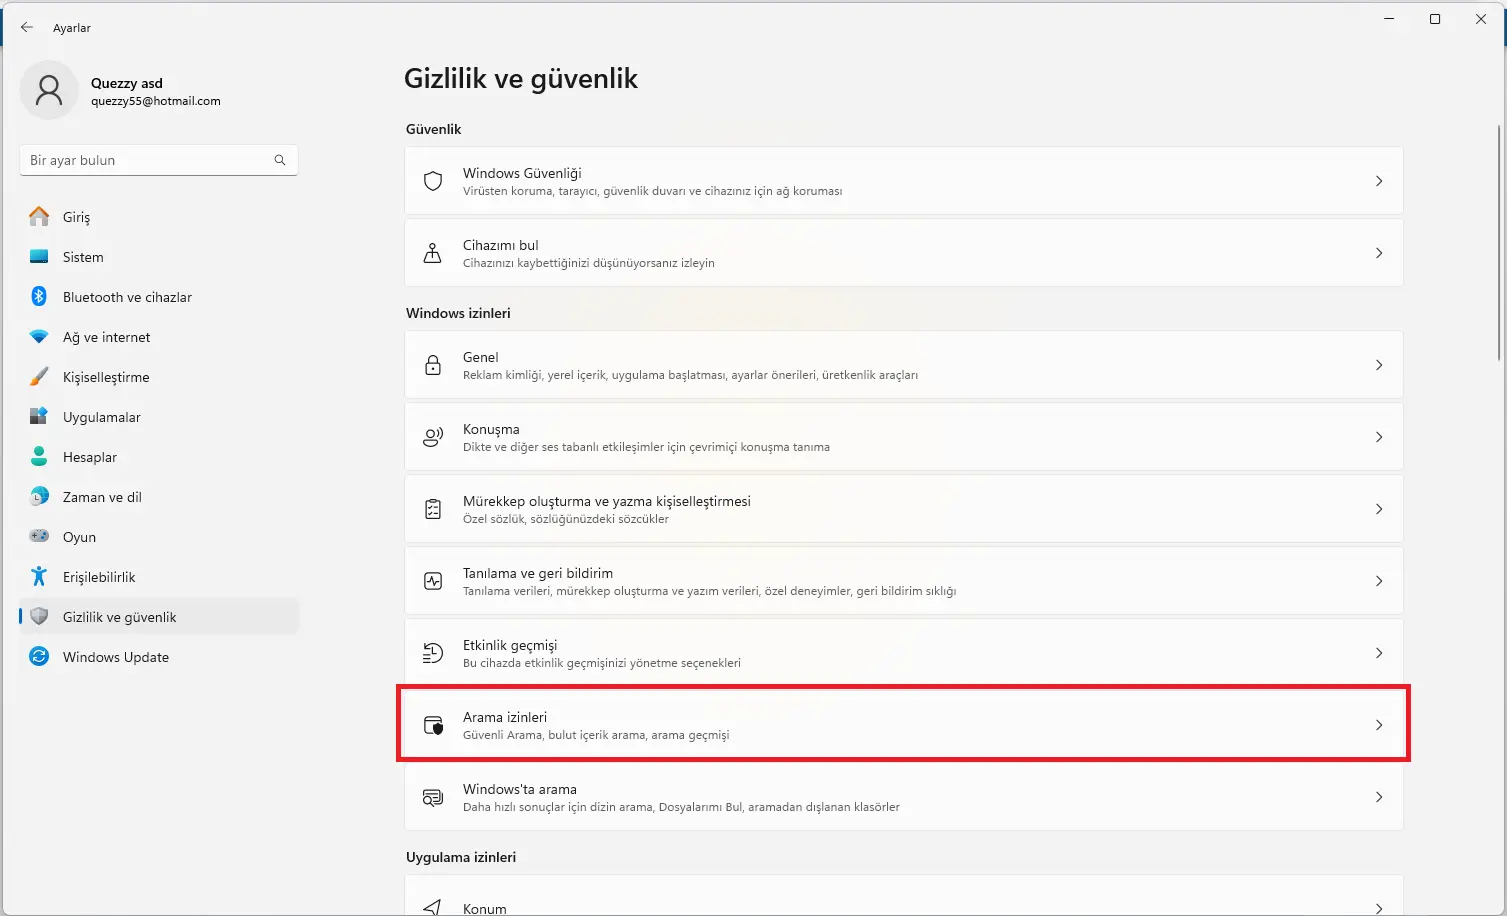Viewport: 1507px width, 916px height.
Task: Open the Konum permission row
Action: (x=904, y=896)
